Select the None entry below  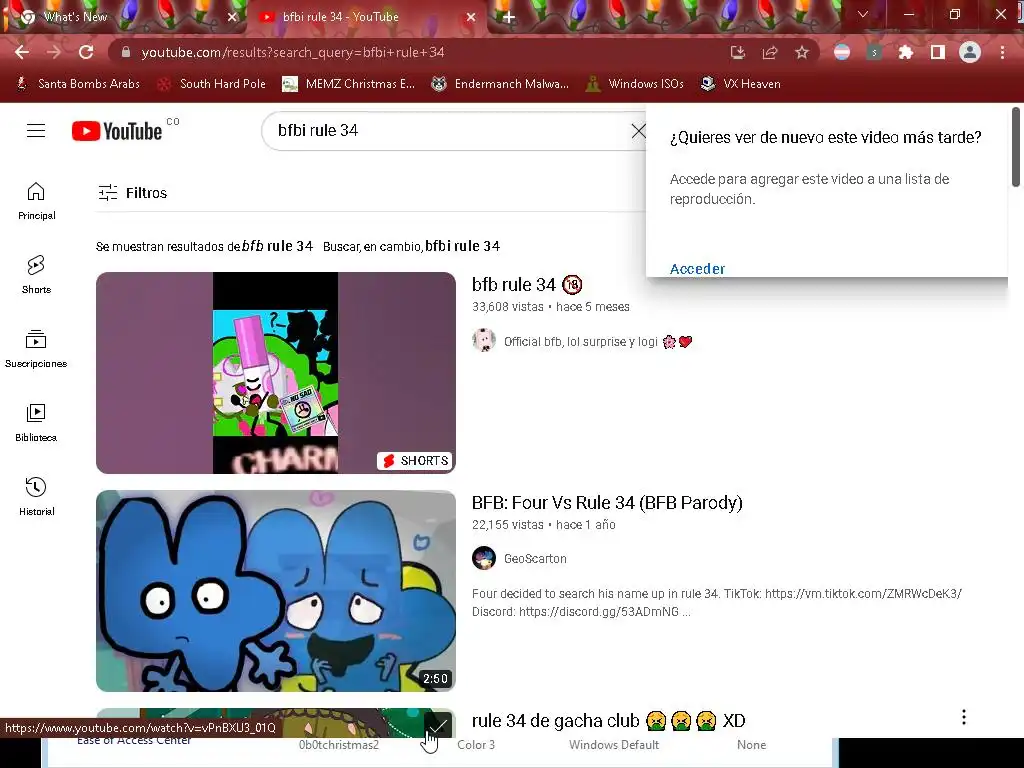(x=751, y=744)
